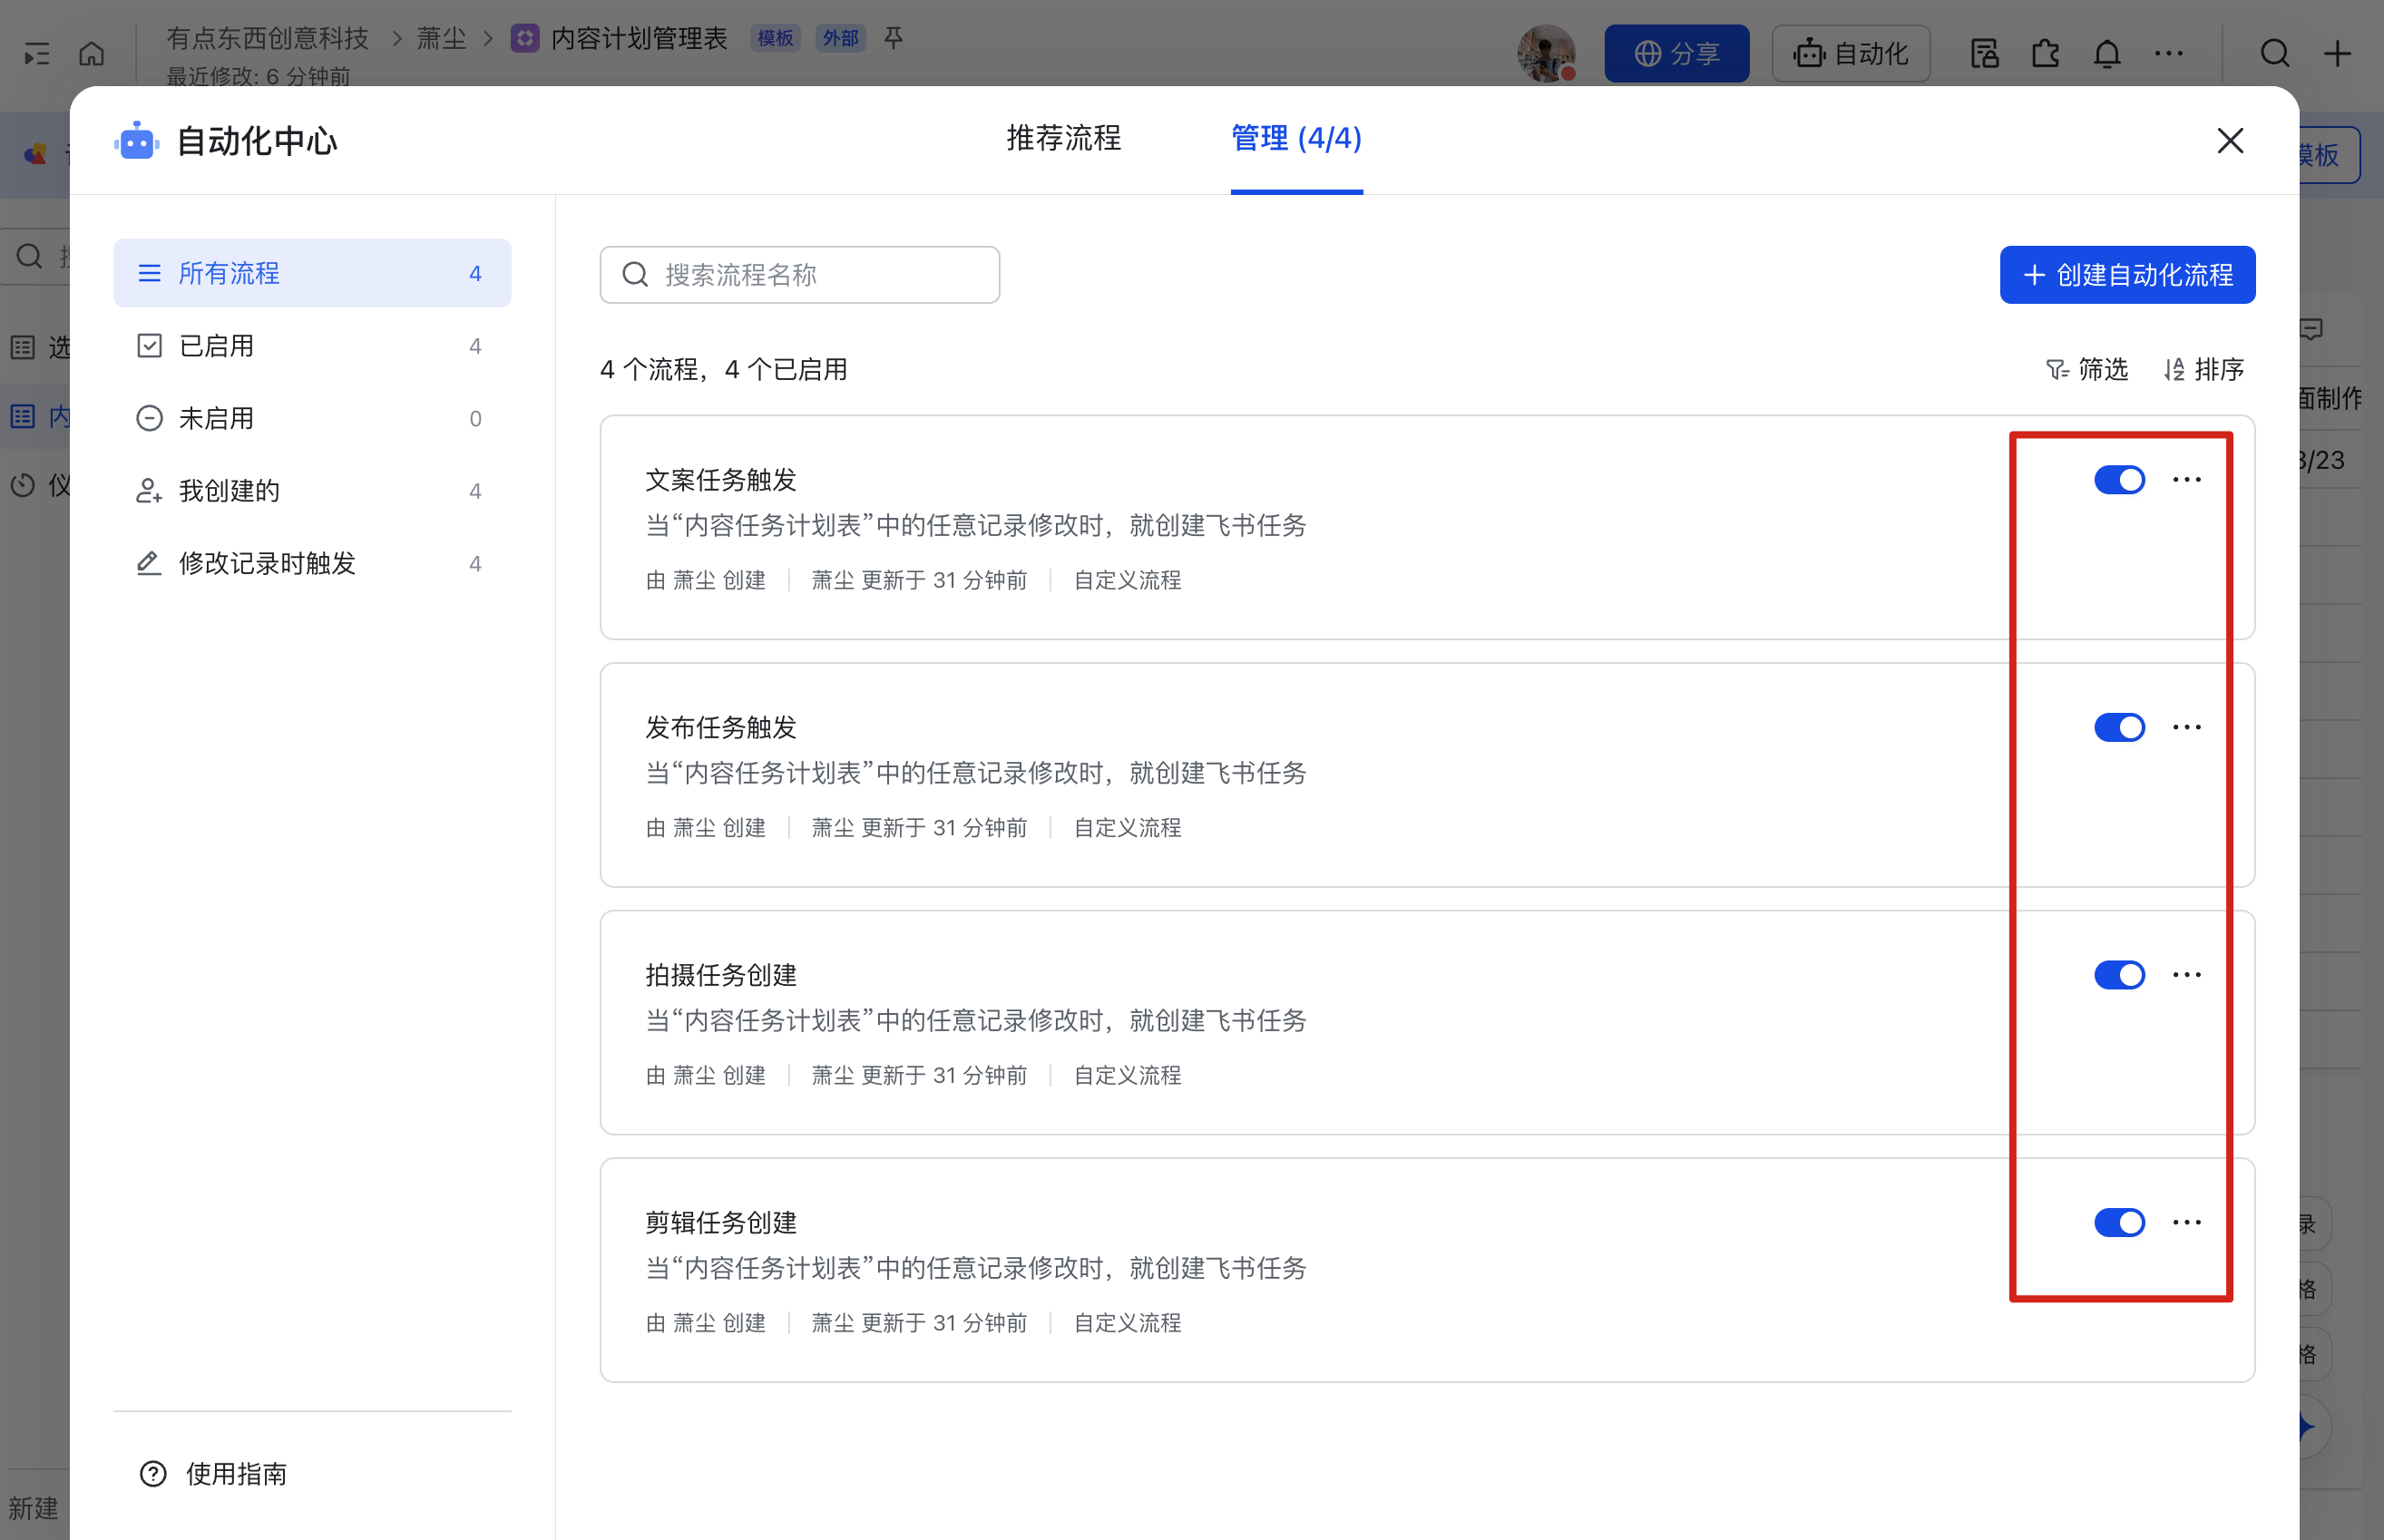
Task: Open more options for 发布任务触发
Action: pyautogui.click(x=2187, y=727)
